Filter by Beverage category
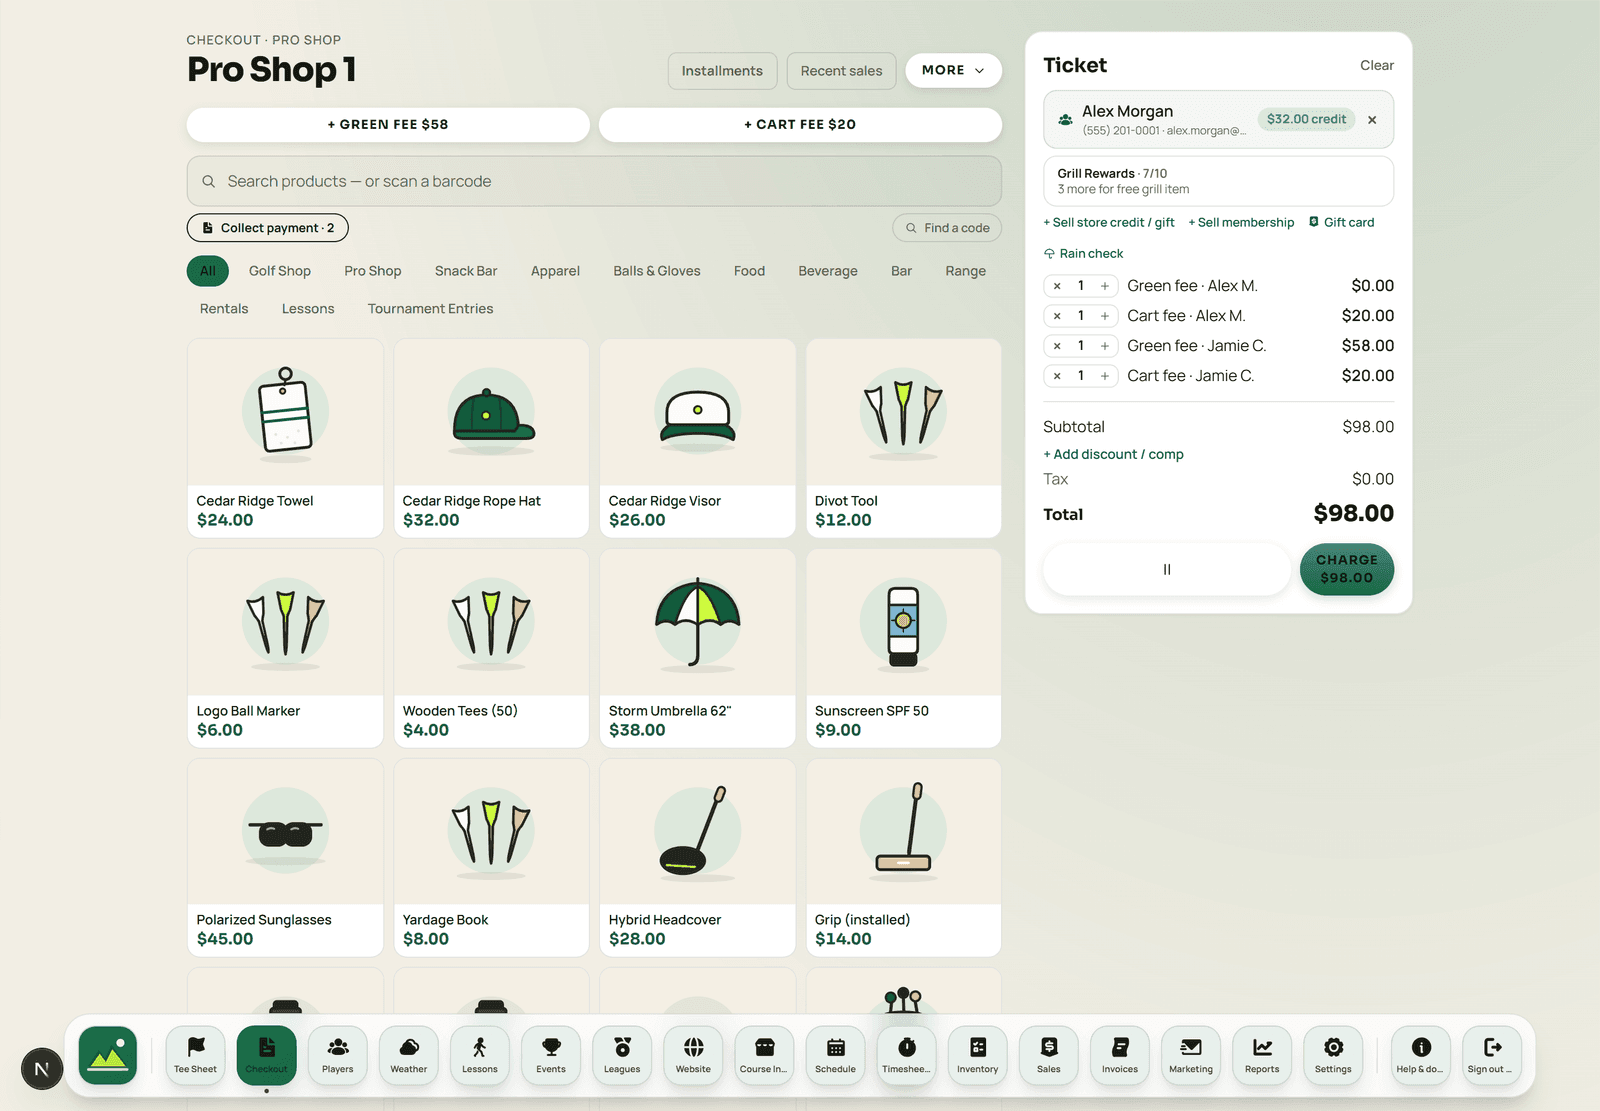The height and width of the screenshot is (1111, 1600). [x=828, y=271]
